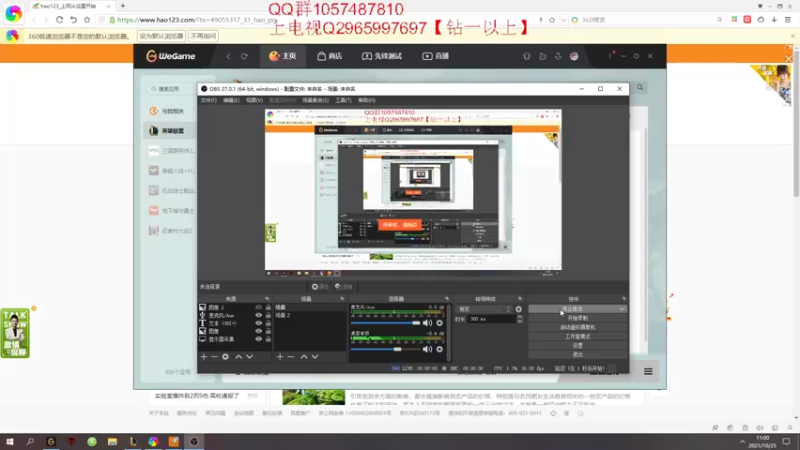Viewport: 800px width, 450px height.
Task: Click WeGame refresh icon
Action: (244, 56)
